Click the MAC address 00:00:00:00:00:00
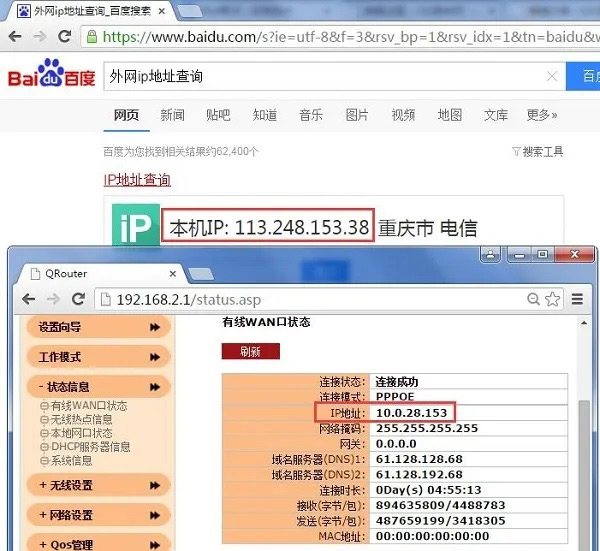 coord(432,536)
